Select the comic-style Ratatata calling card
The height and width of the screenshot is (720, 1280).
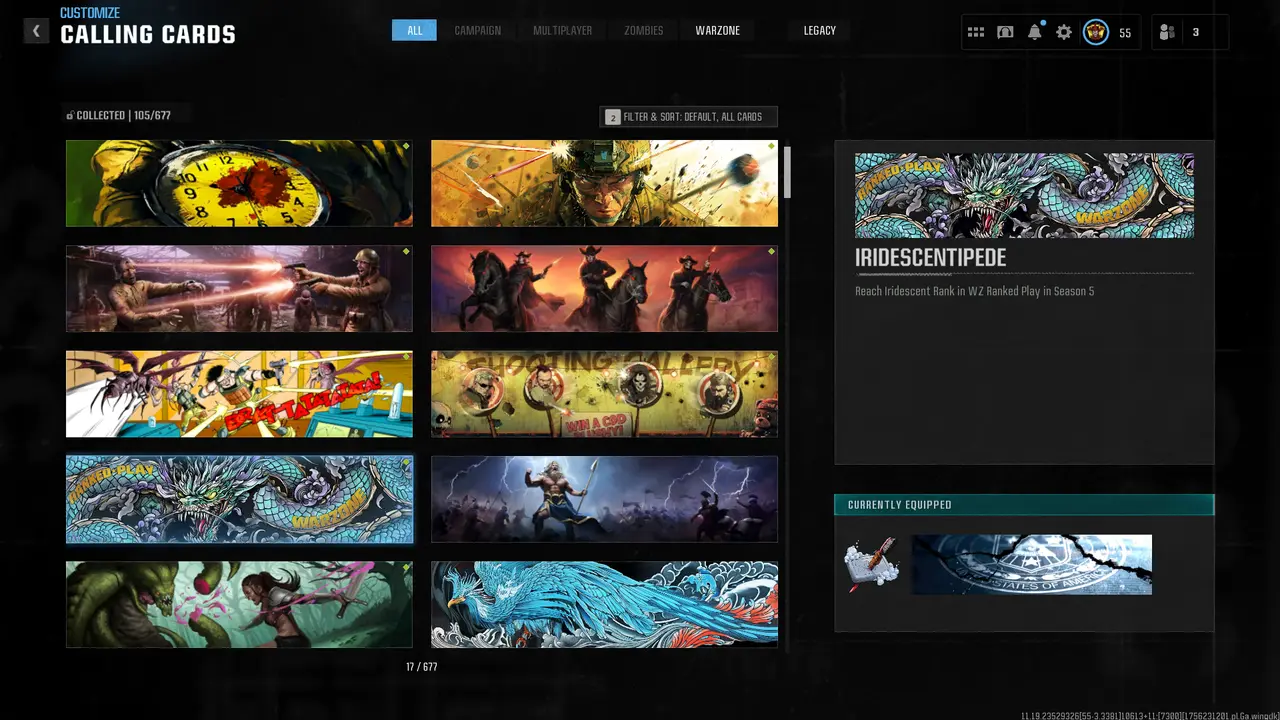tap(239, 394)
